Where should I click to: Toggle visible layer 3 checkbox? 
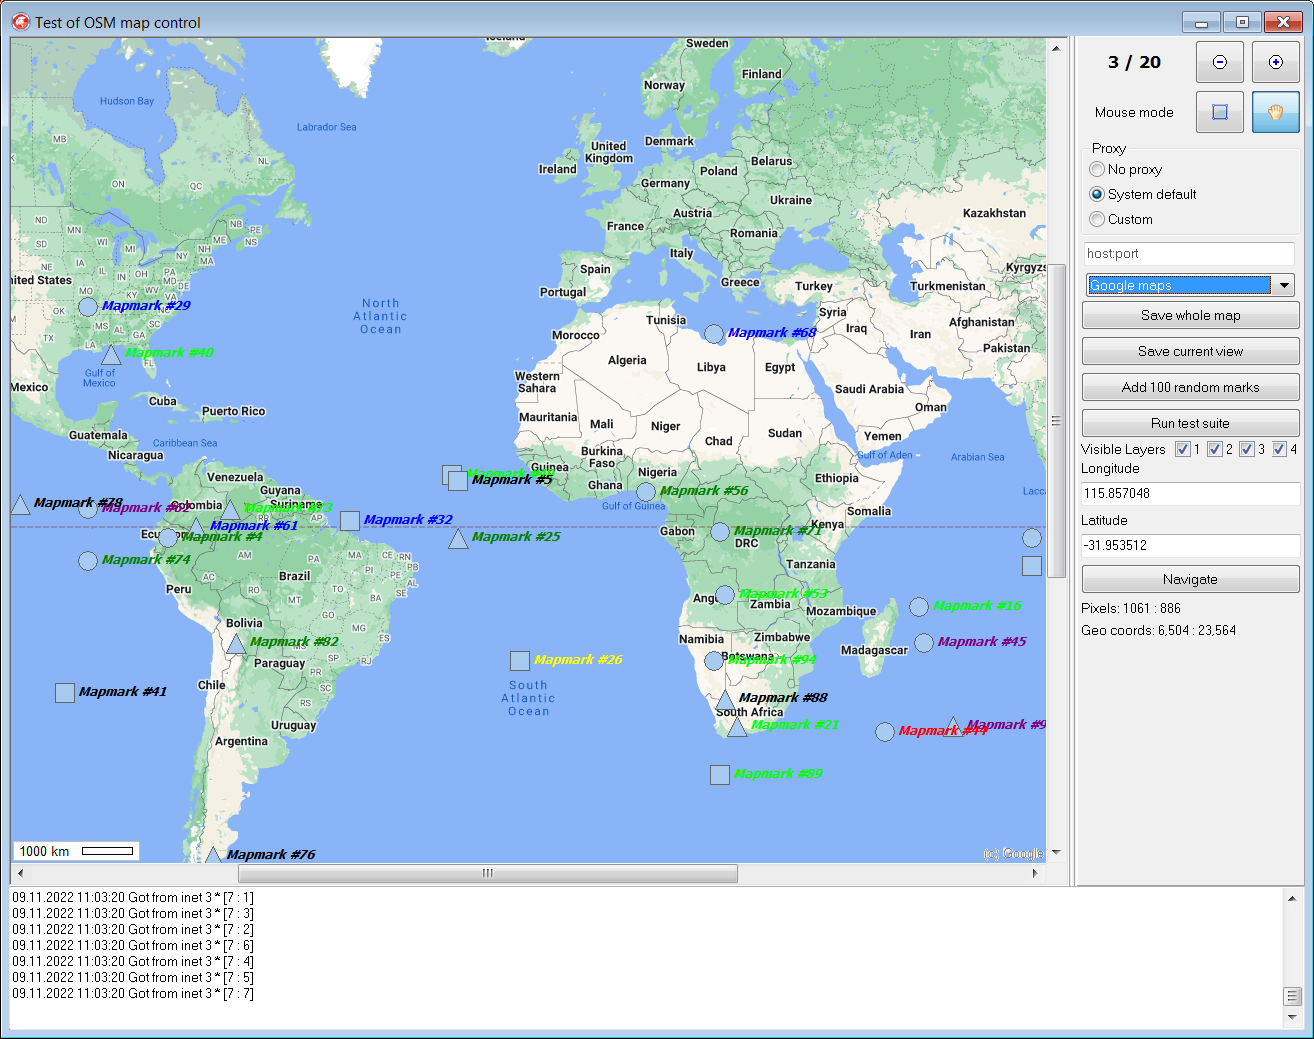(x=1247, y=449)
